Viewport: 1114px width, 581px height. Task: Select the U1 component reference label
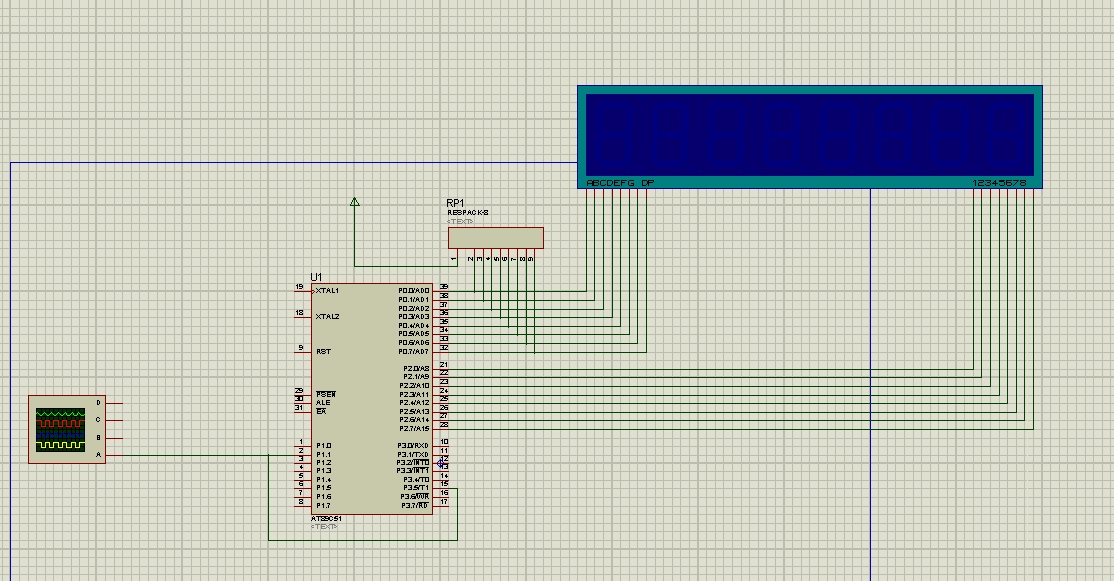[316, 277]
